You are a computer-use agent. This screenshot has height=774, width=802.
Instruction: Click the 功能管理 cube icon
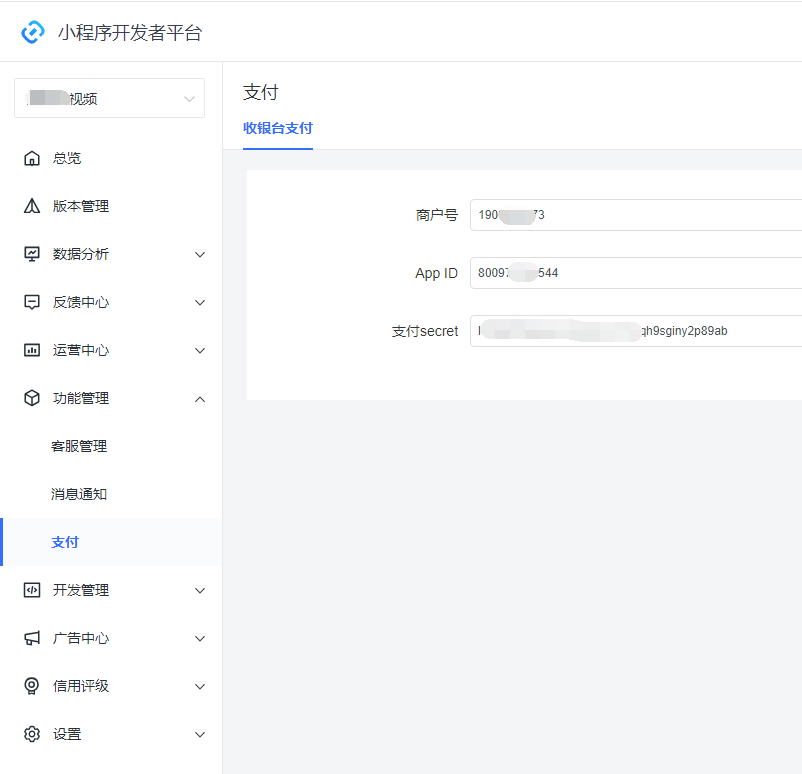click(32, 398)
